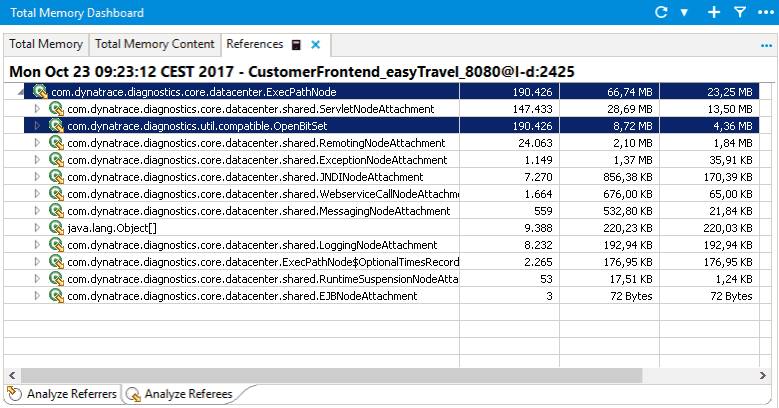The height and width of the screenshot is (408, 779).
Task: Expand the ExecPathNode$OptionalTimesRecord row
Action: pyautogui.click(x=37, y=261)
